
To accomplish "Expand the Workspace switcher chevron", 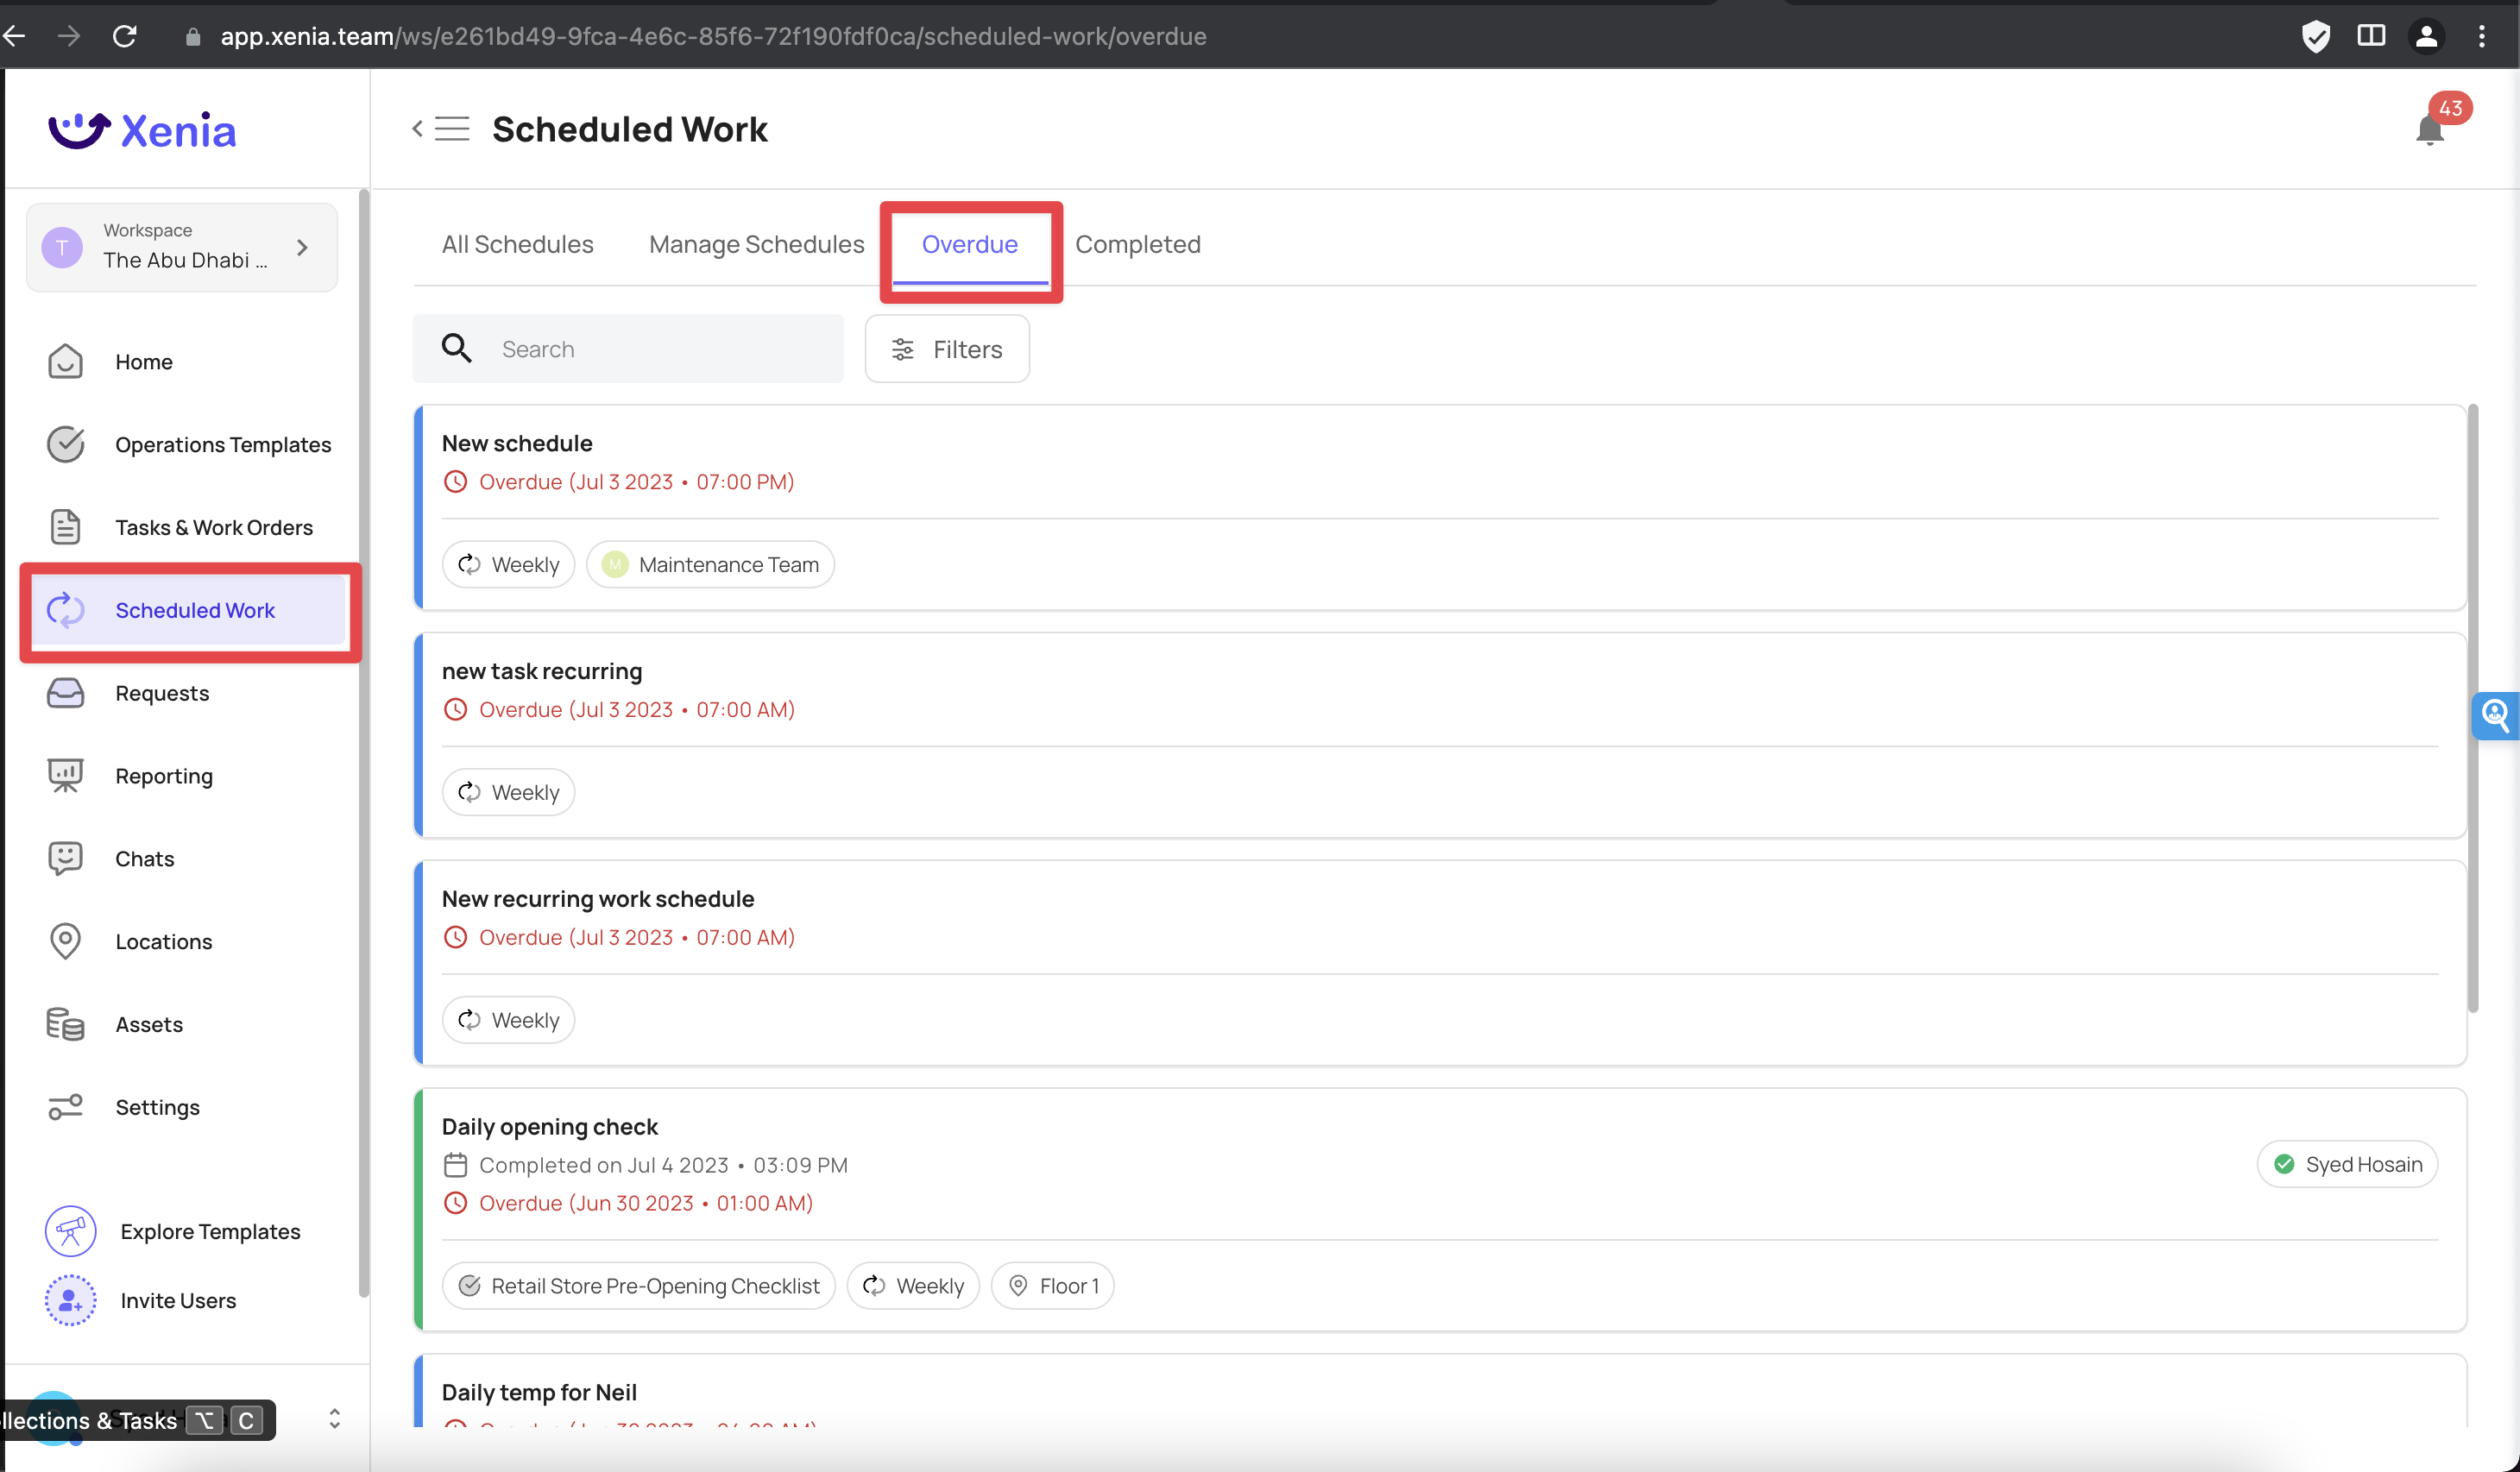I will (x=302, y=247).
